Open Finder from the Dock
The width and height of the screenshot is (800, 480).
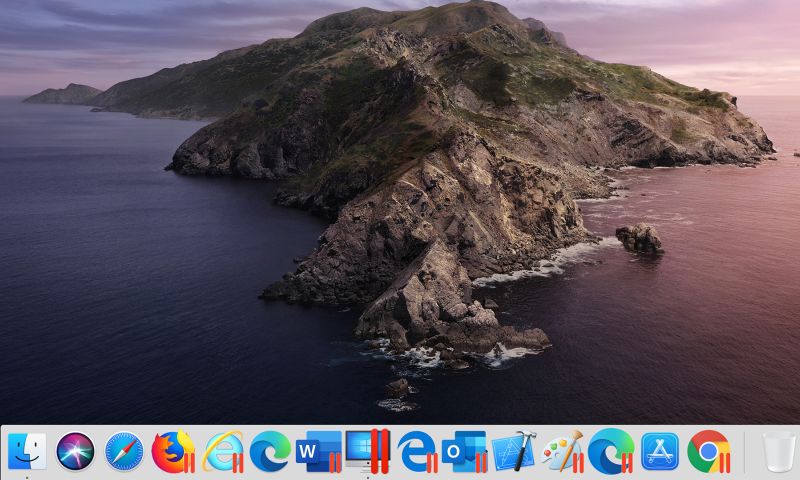coord(27,451)
